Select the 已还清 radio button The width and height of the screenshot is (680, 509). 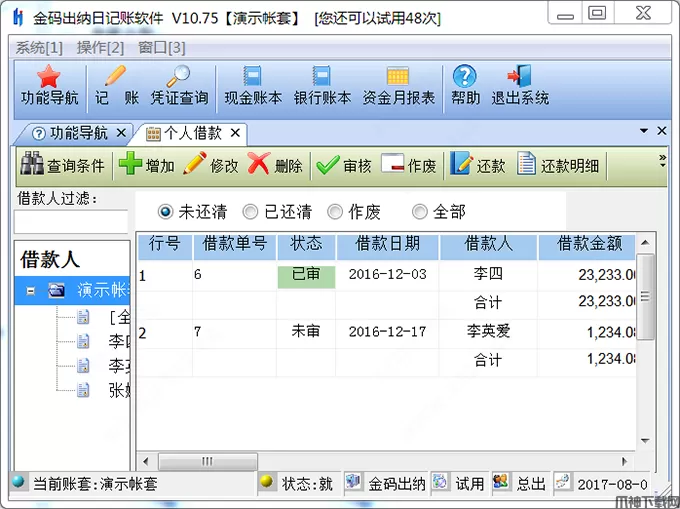(250, 212)
